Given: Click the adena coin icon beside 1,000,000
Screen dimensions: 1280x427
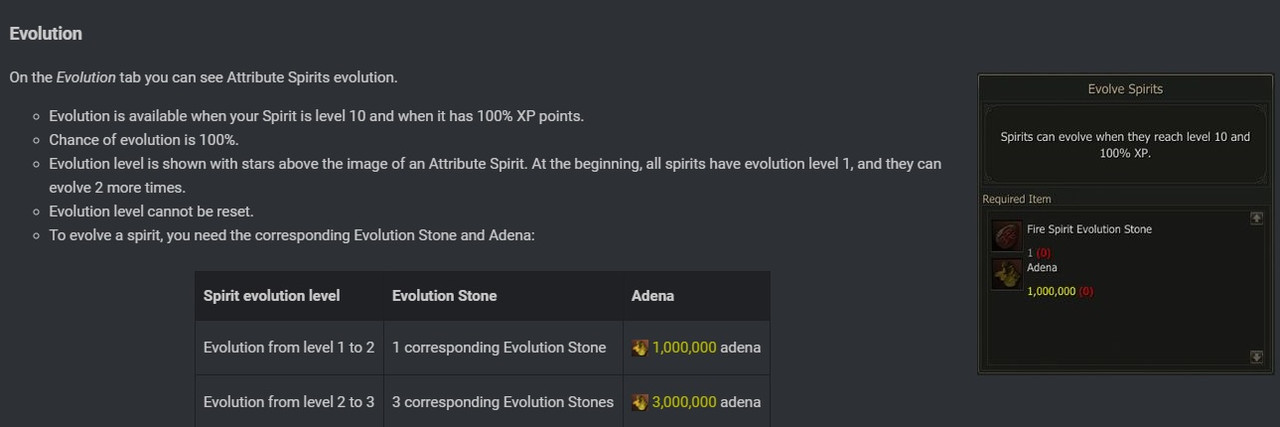Looking at the screenshot, I should [641, 348].
